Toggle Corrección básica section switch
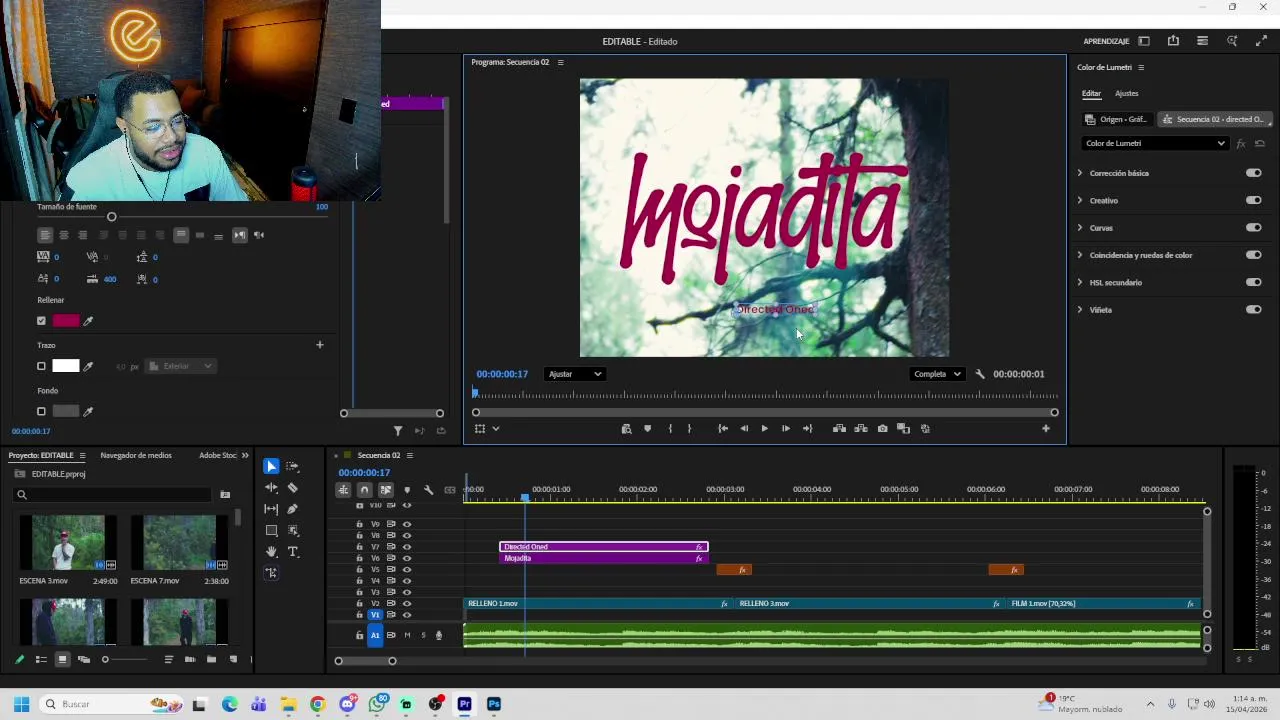Screen dimensions: 1280x720 pyautogui.click(x=1254, y=173)
